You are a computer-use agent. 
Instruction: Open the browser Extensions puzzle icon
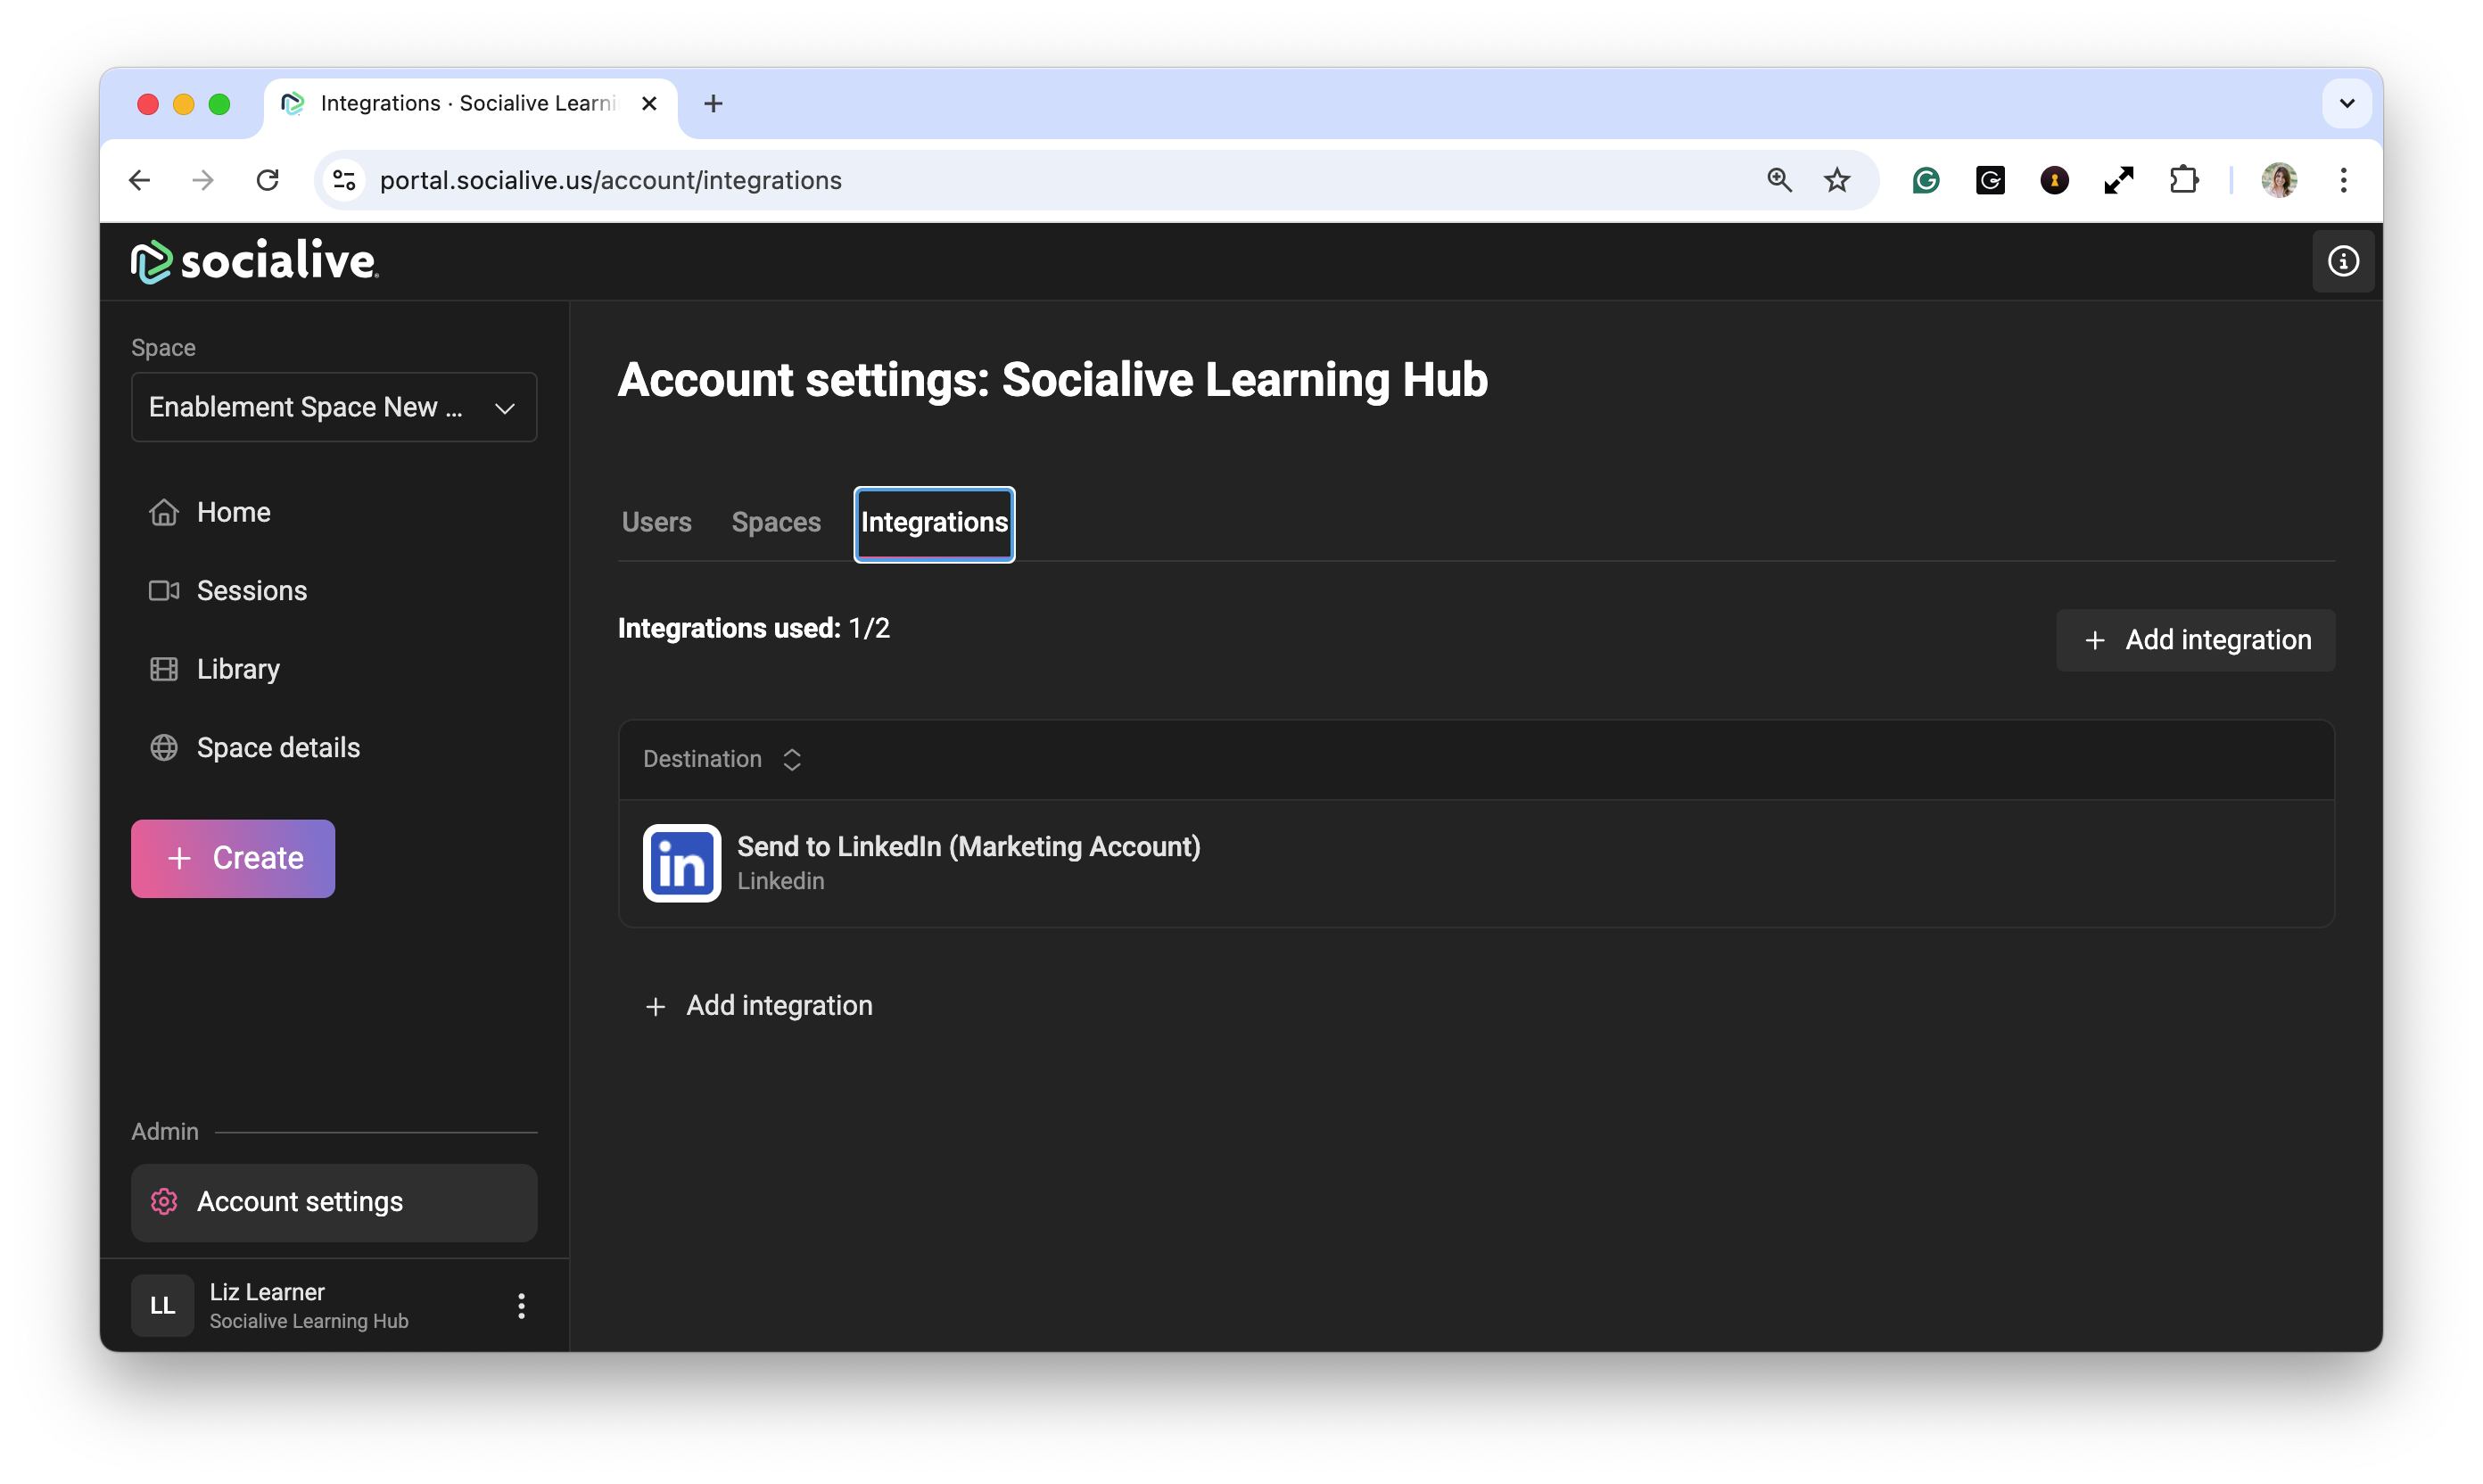(2183, 180)
